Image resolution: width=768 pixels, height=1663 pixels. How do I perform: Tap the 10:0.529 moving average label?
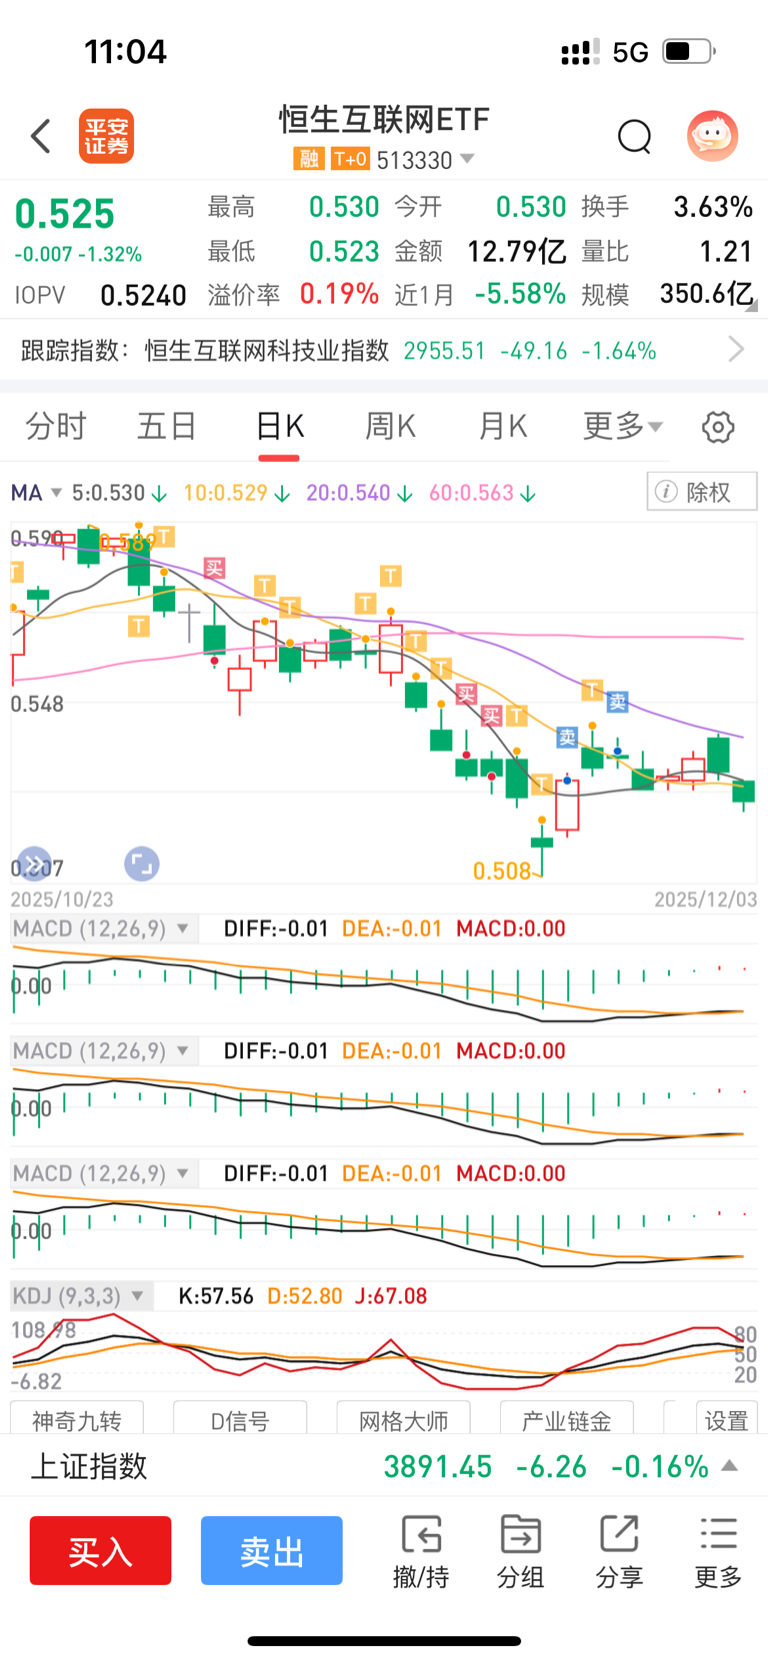[225, 493]
